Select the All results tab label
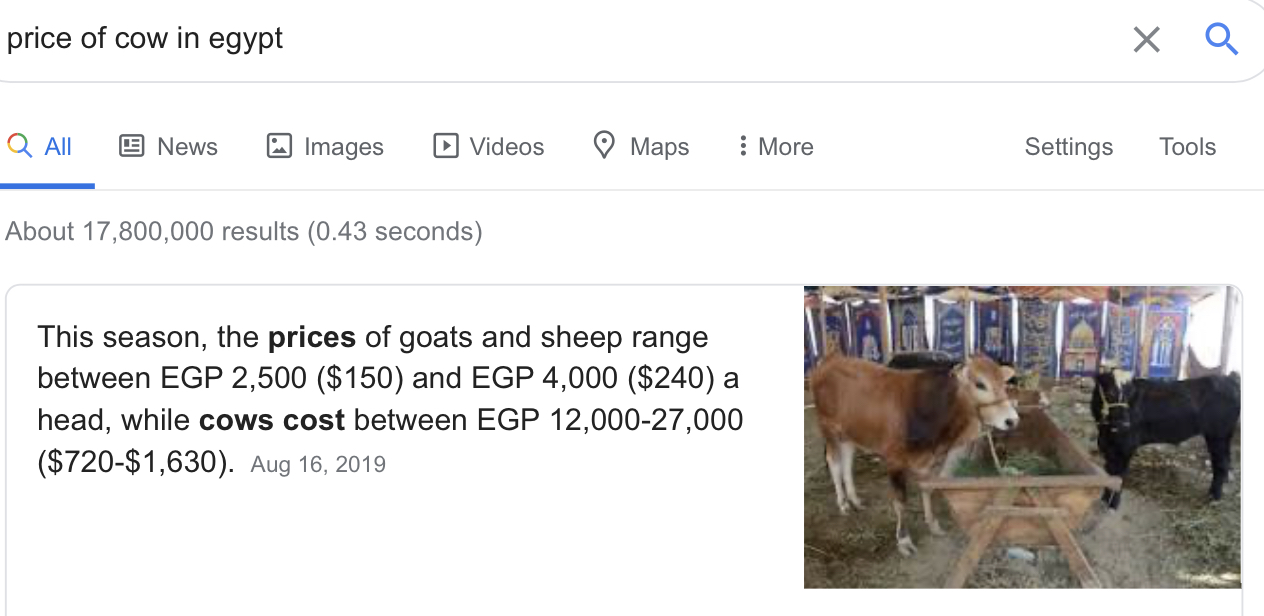 point(58,147)
